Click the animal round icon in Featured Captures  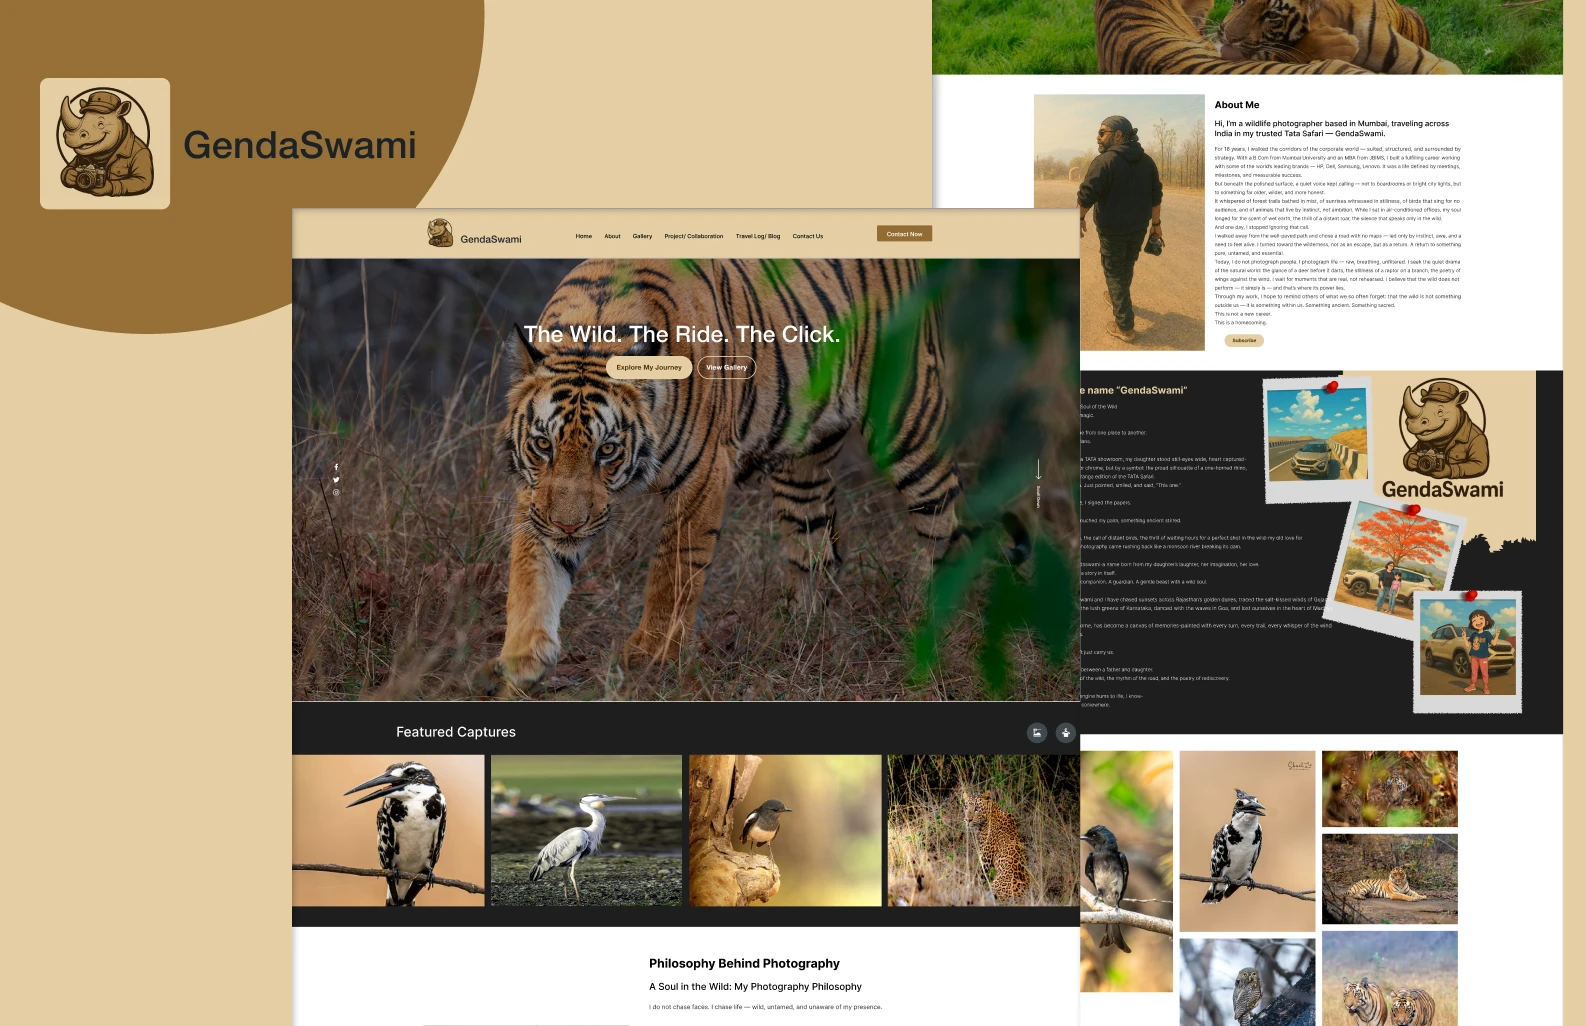point(1066,733)
